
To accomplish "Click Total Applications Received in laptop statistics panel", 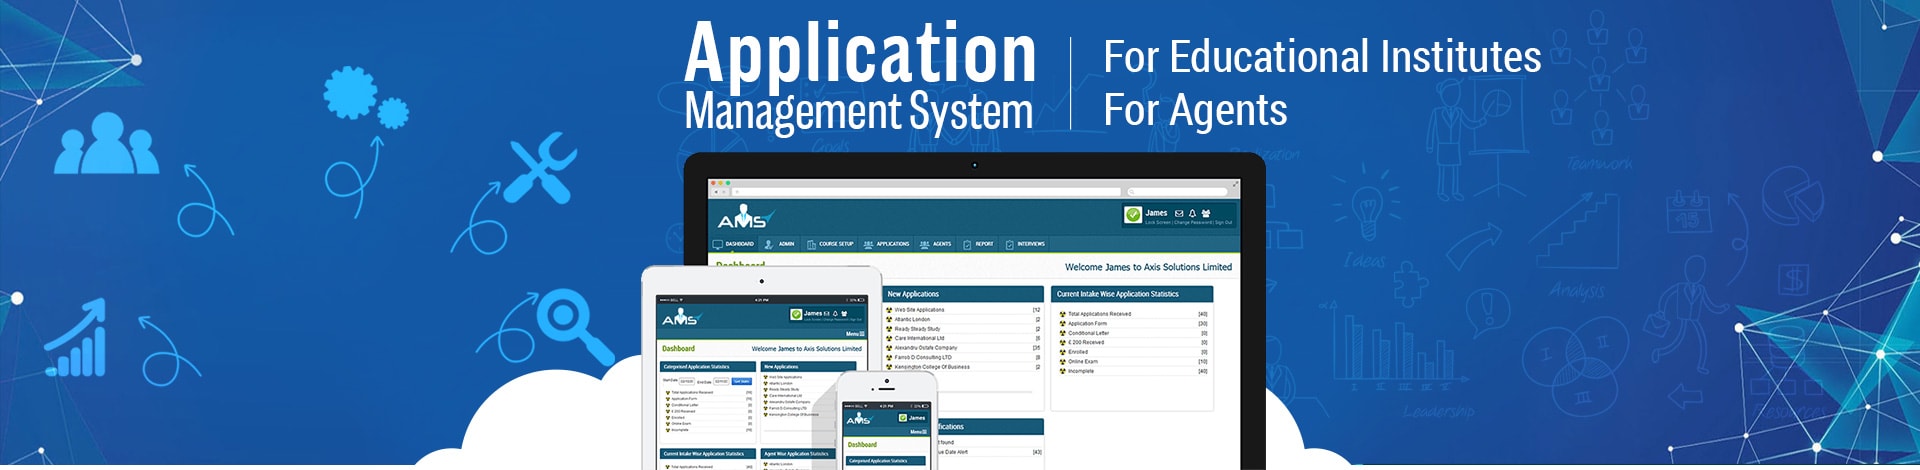I will [1133, 314].
